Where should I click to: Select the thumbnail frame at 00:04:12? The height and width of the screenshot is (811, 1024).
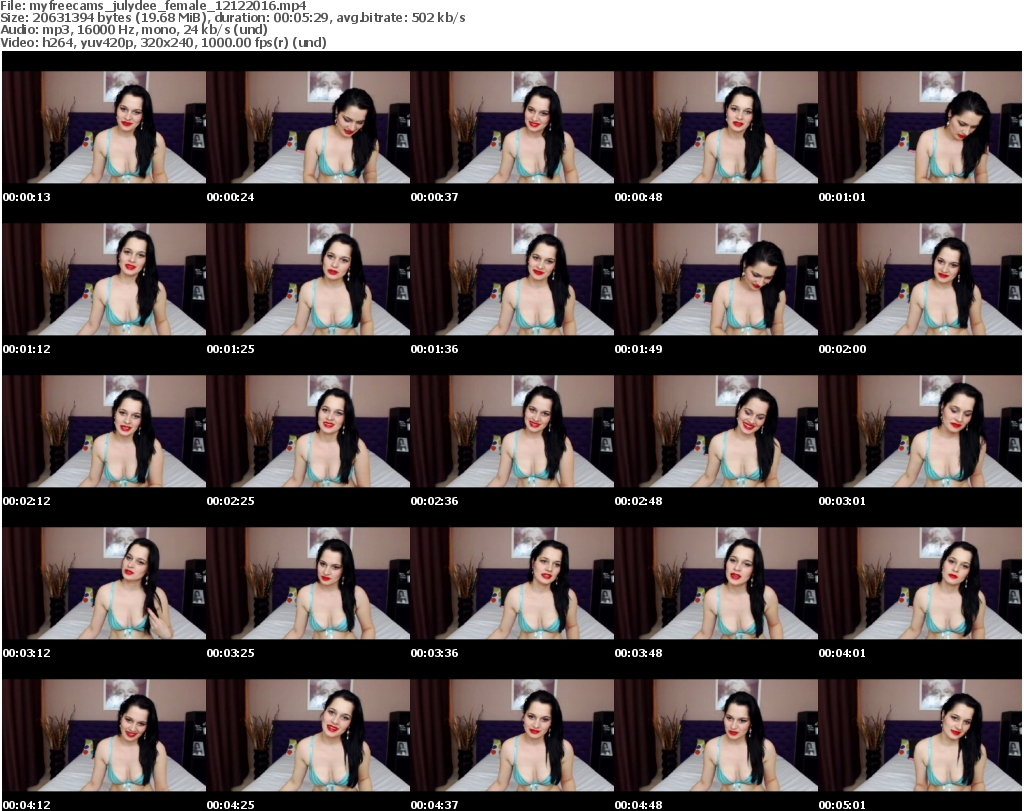pos(104,735)
